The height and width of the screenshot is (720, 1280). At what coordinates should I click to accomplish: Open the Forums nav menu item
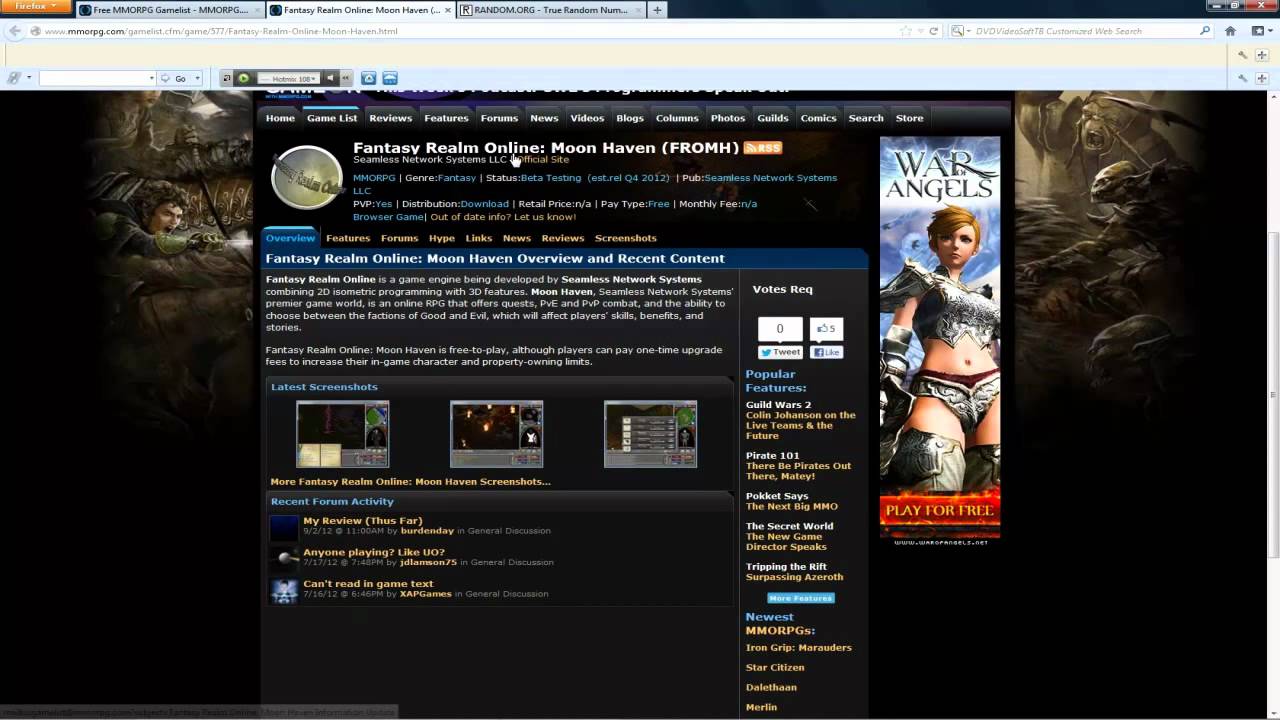tap(499, 118)
